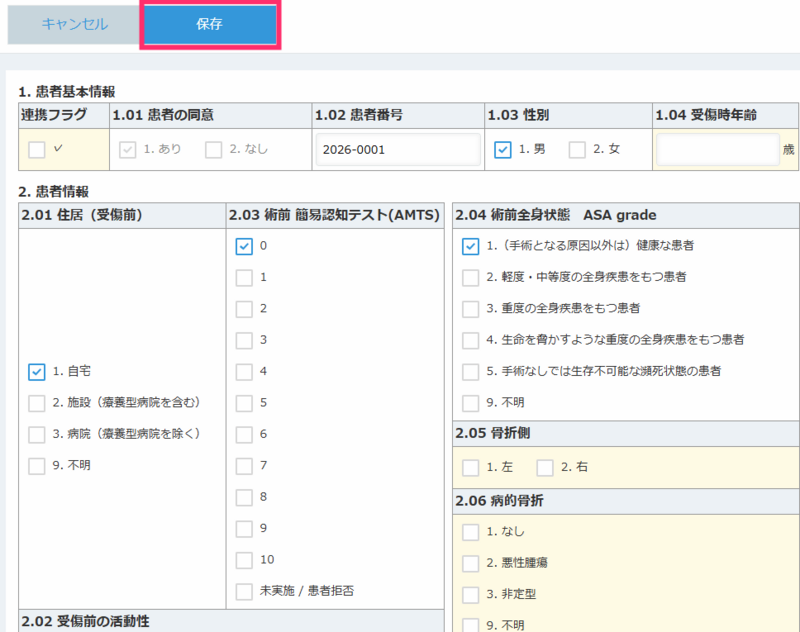Check 1. なし under 病的骨折
This screenshot has height=632, width=800.
[x=470, y=533]
